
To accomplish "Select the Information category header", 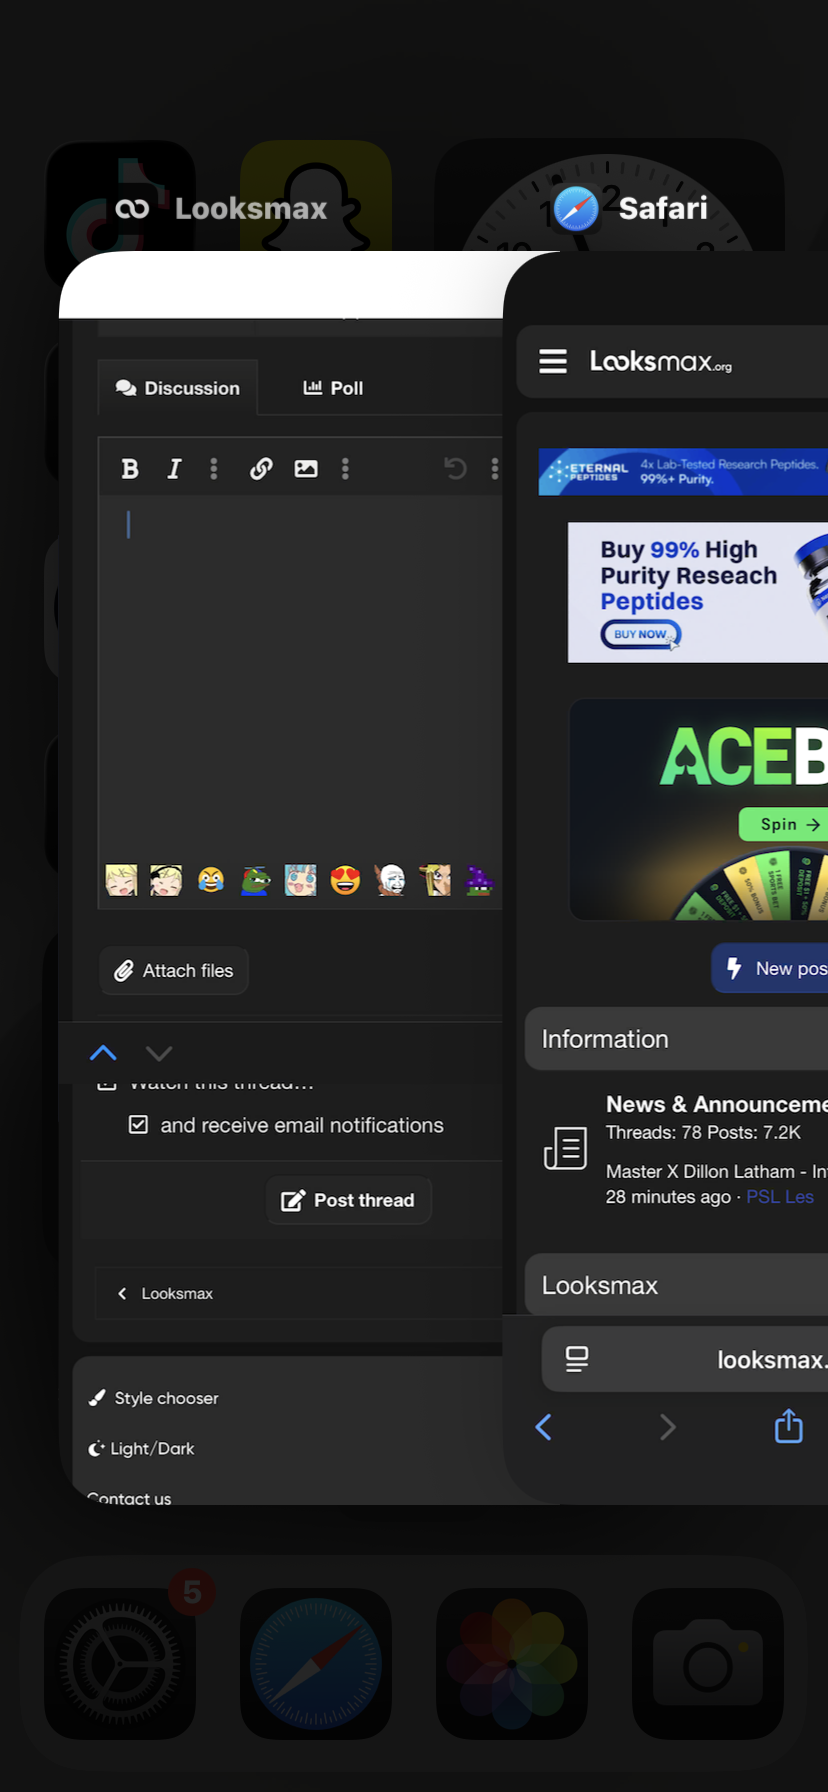I will 676,1039.
